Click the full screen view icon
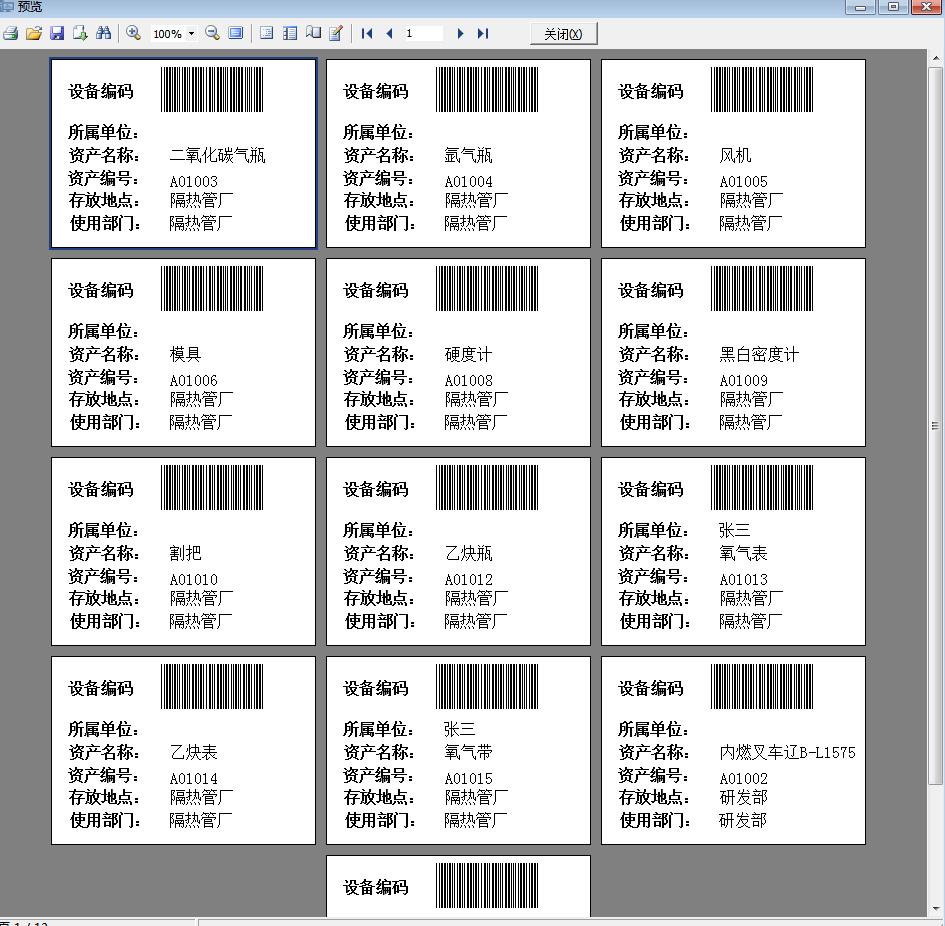945x926 pixels. tap(236, 33)
